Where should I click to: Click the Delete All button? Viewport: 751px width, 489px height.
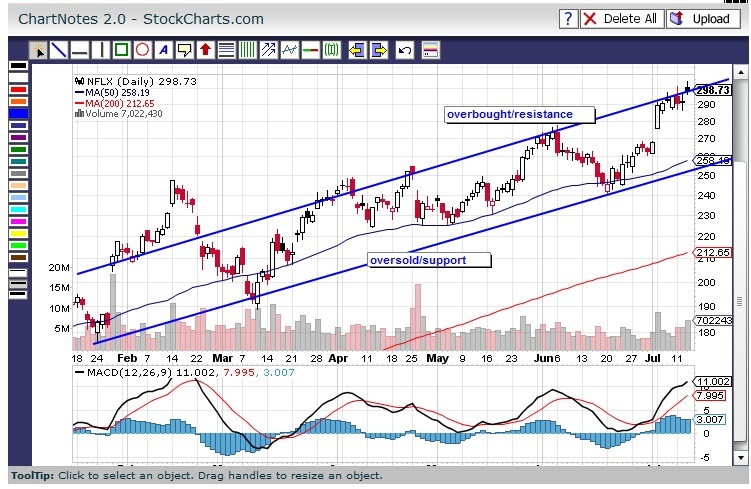(622, 19)
